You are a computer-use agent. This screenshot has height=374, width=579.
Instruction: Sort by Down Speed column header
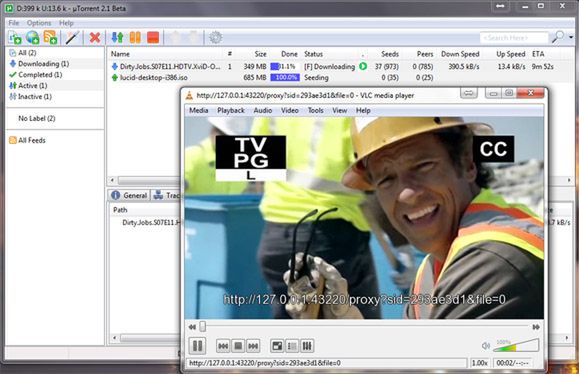(460, 54)
